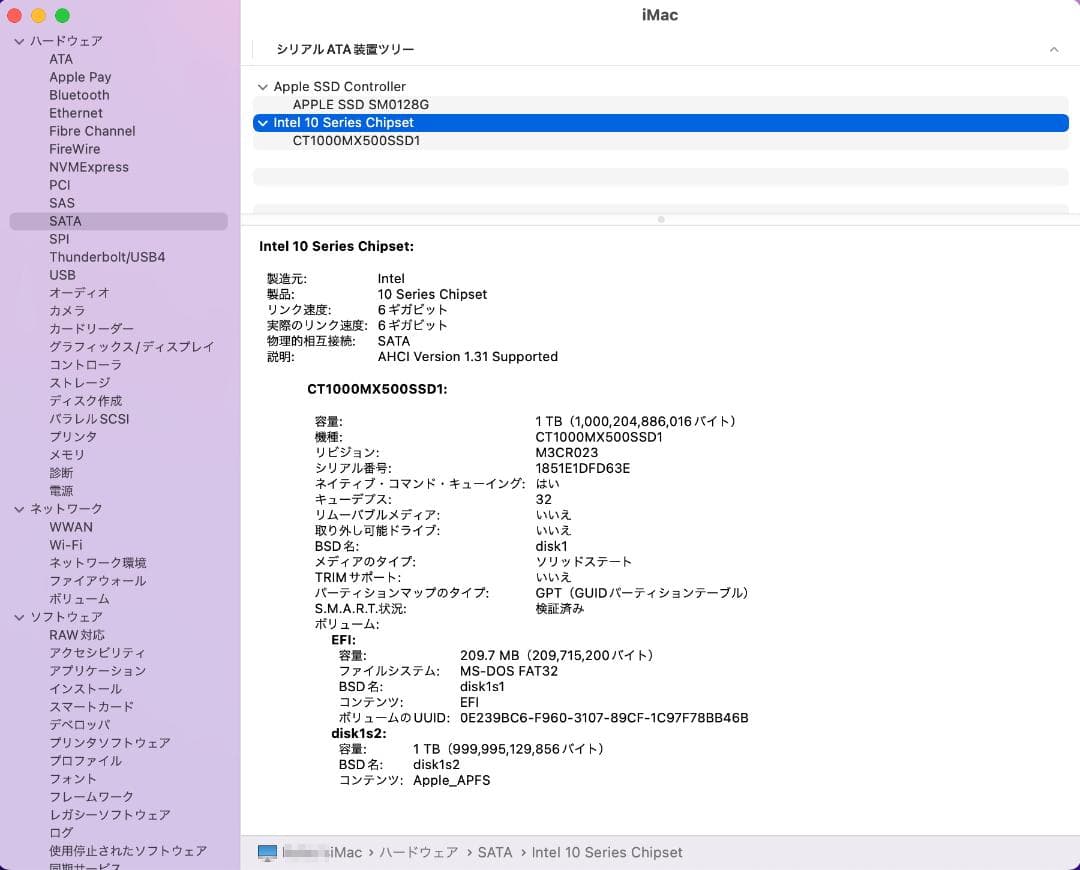Click ハードウェア in the bottom path bar

[419, 853]
